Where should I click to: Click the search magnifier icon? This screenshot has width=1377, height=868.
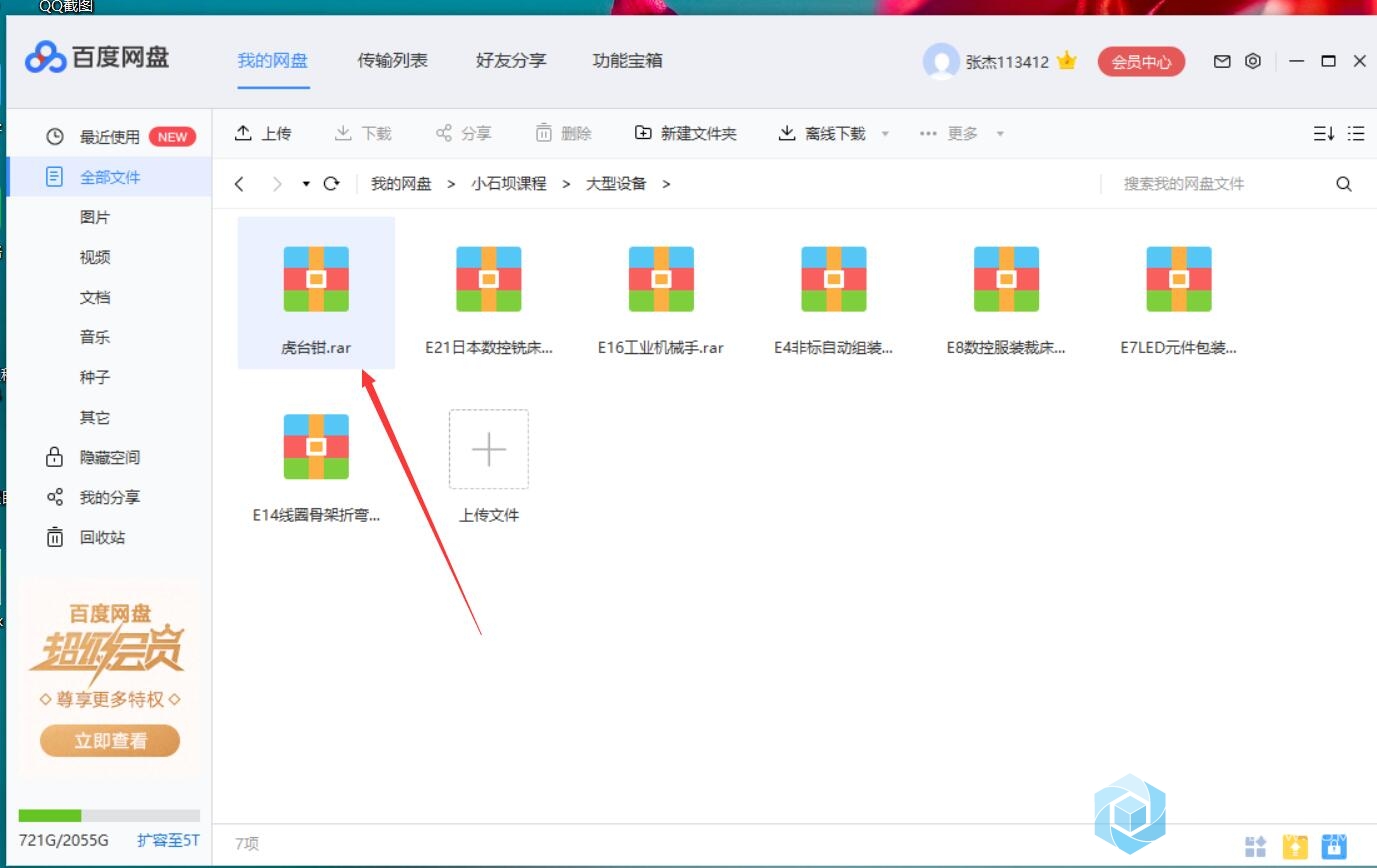[1344, 184]
